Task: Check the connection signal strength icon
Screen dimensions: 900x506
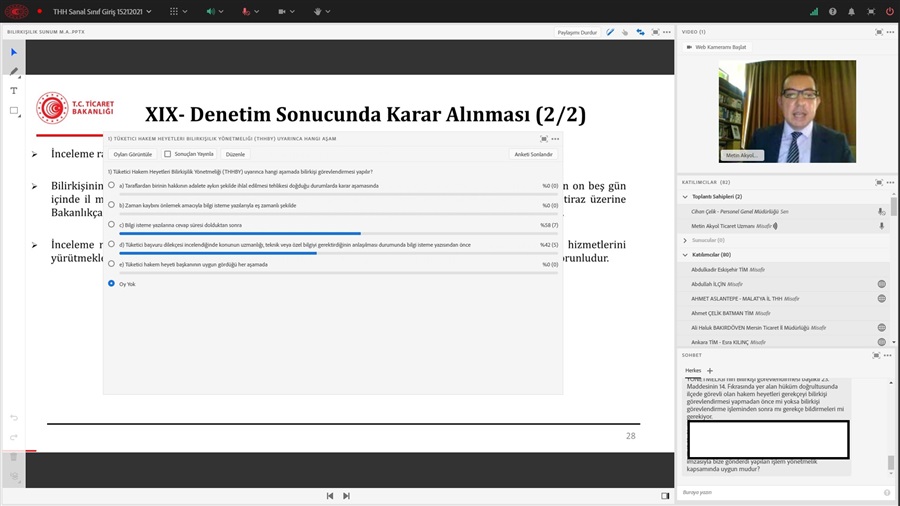Action: pos(814,11)
